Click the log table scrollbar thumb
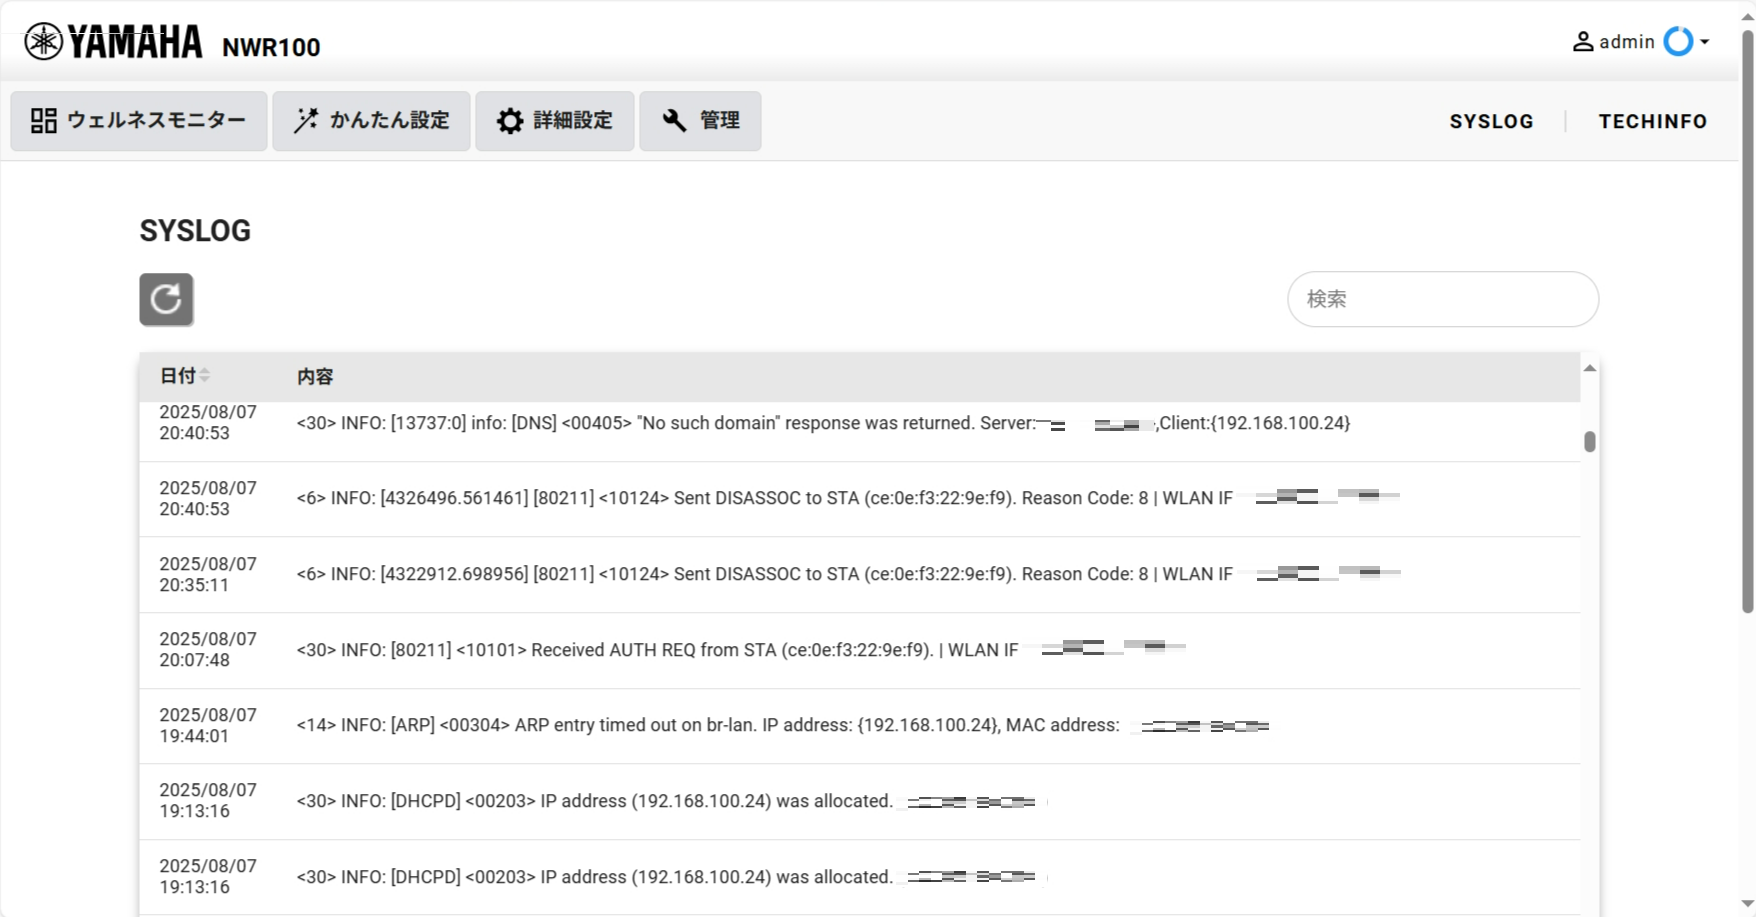The width and height of the screenshot is (1756, 917). (1590, 441)
